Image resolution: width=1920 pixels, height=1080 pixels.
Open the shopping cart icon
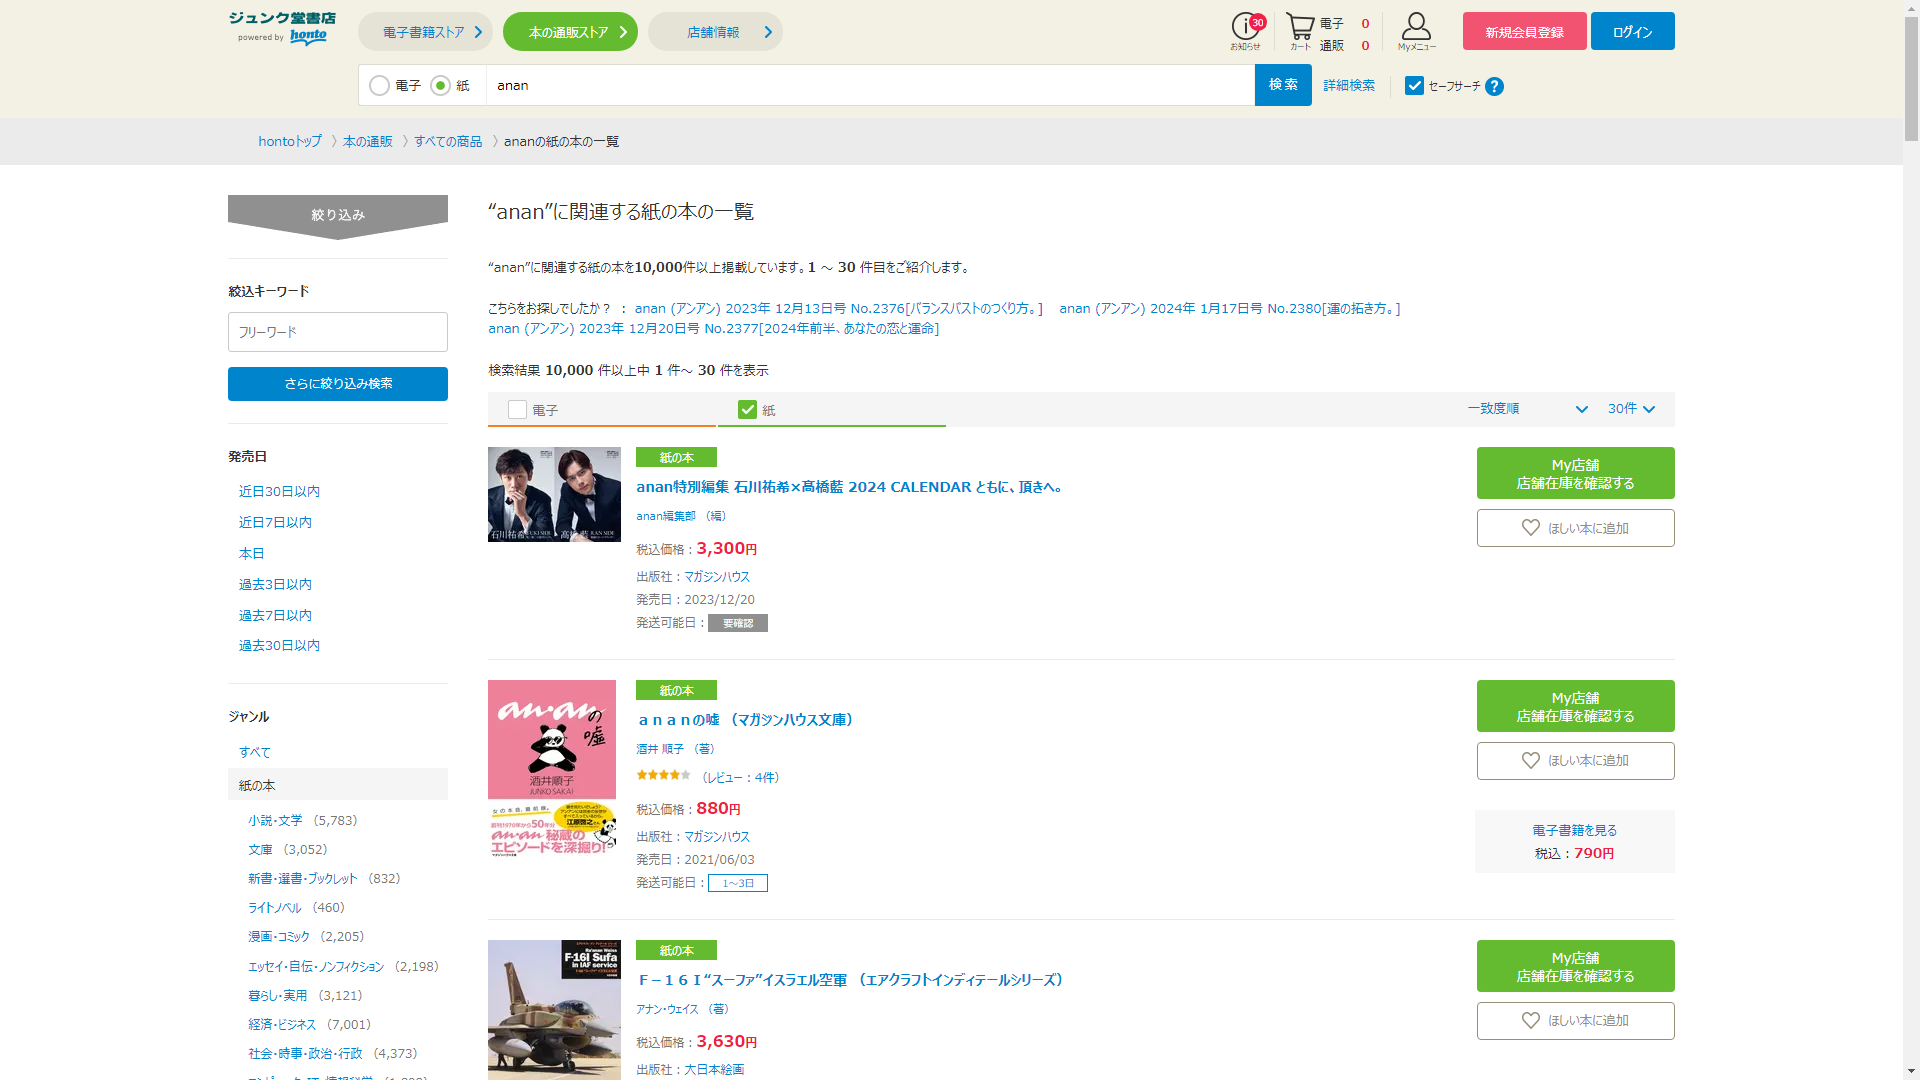pyautogui.click(x=1299, y=30)
